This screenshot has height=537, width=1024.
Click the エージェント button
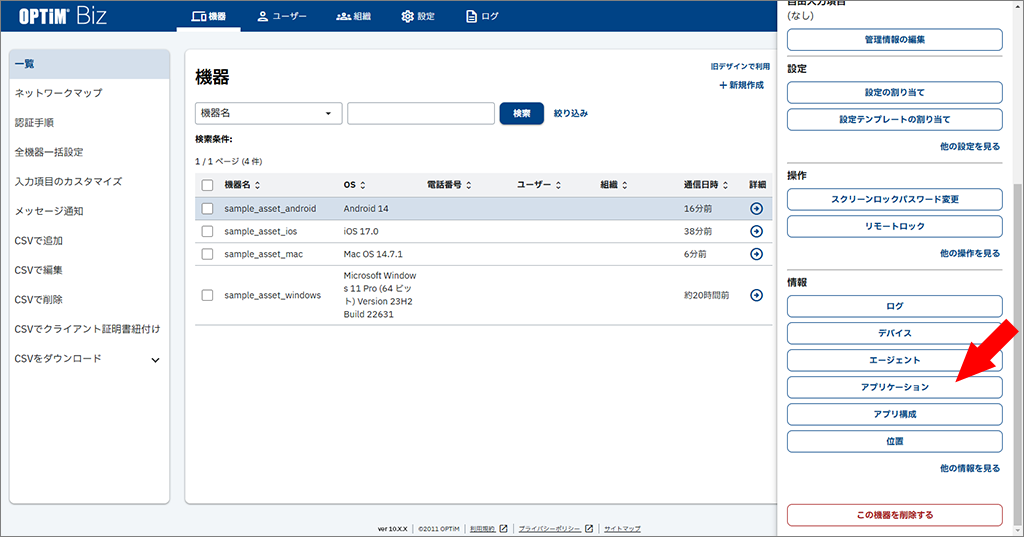[895, 360]
